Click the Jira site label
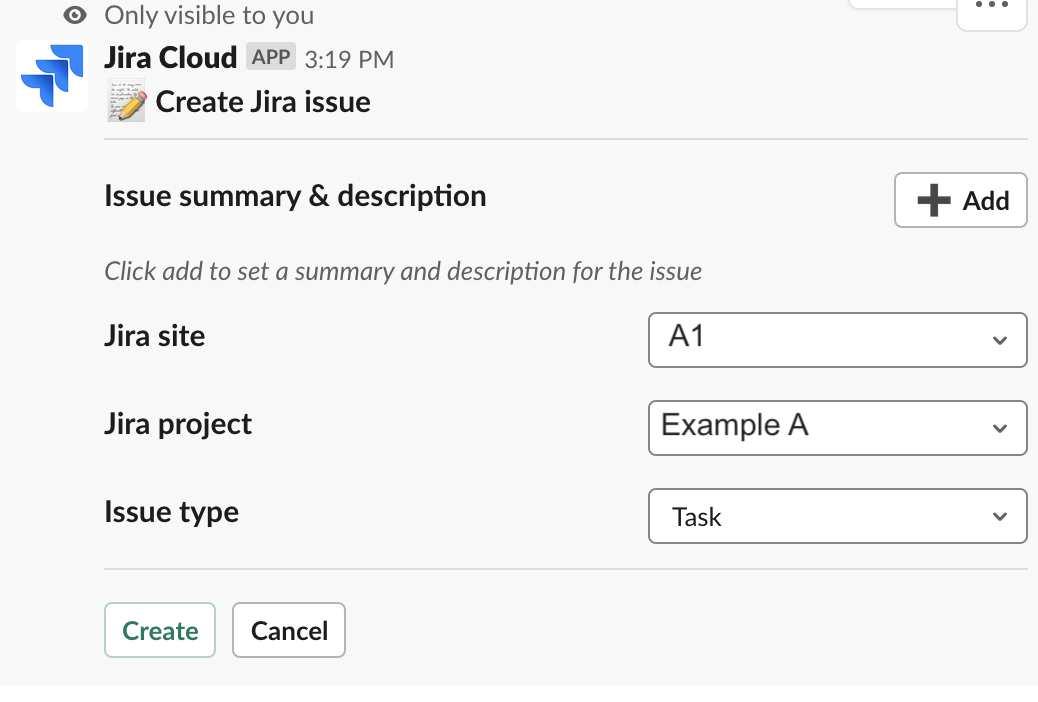Image resolution: width=1038 pixels, height=702 pixels. pos(155,336)
